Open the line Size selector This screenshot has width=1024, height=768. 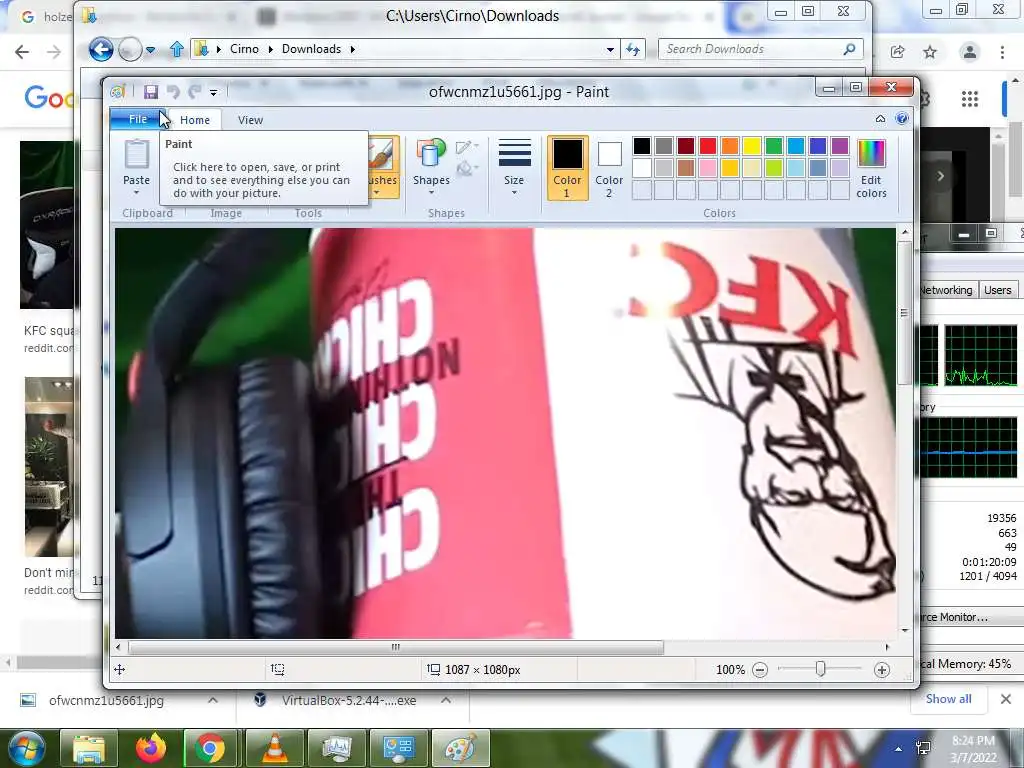point(514,167)
